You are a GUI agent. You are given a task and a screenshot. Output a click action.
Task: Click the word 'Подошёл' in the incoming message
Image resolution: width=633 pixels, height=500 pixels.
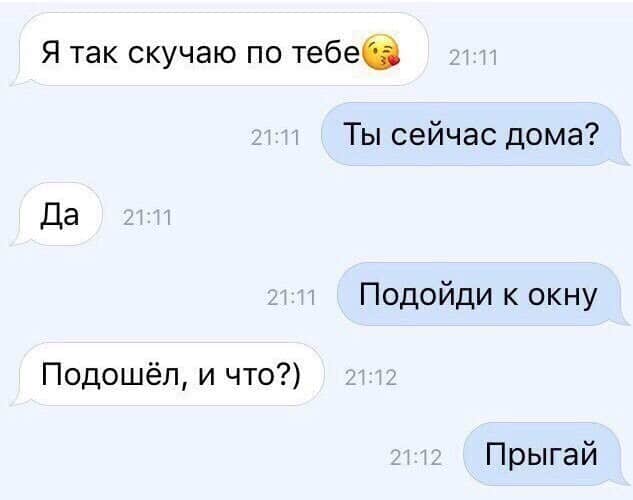109,374
